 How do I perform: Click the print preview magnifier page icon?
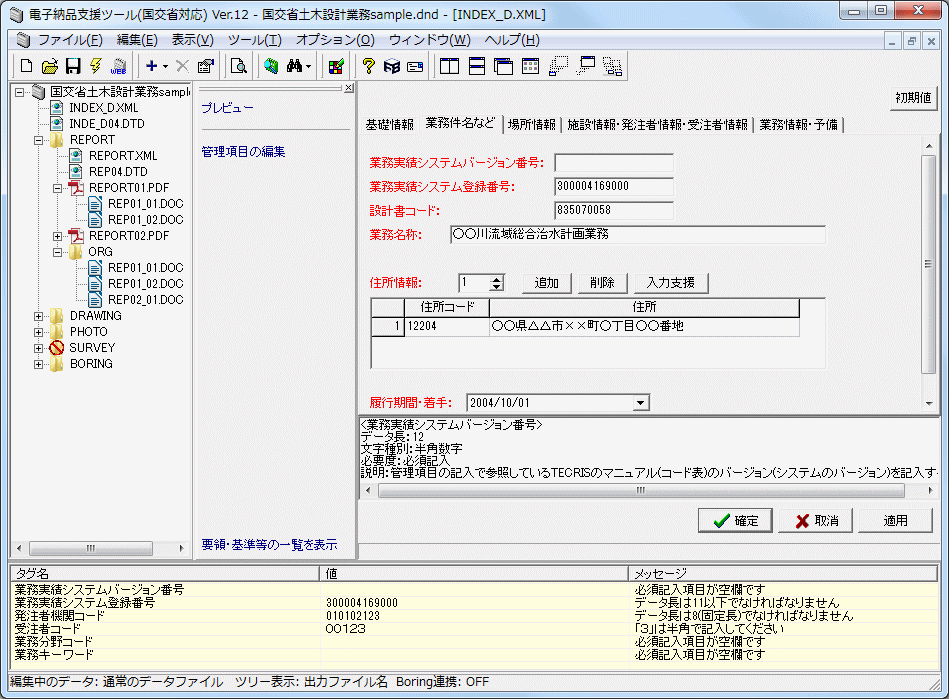coord(239,66)
